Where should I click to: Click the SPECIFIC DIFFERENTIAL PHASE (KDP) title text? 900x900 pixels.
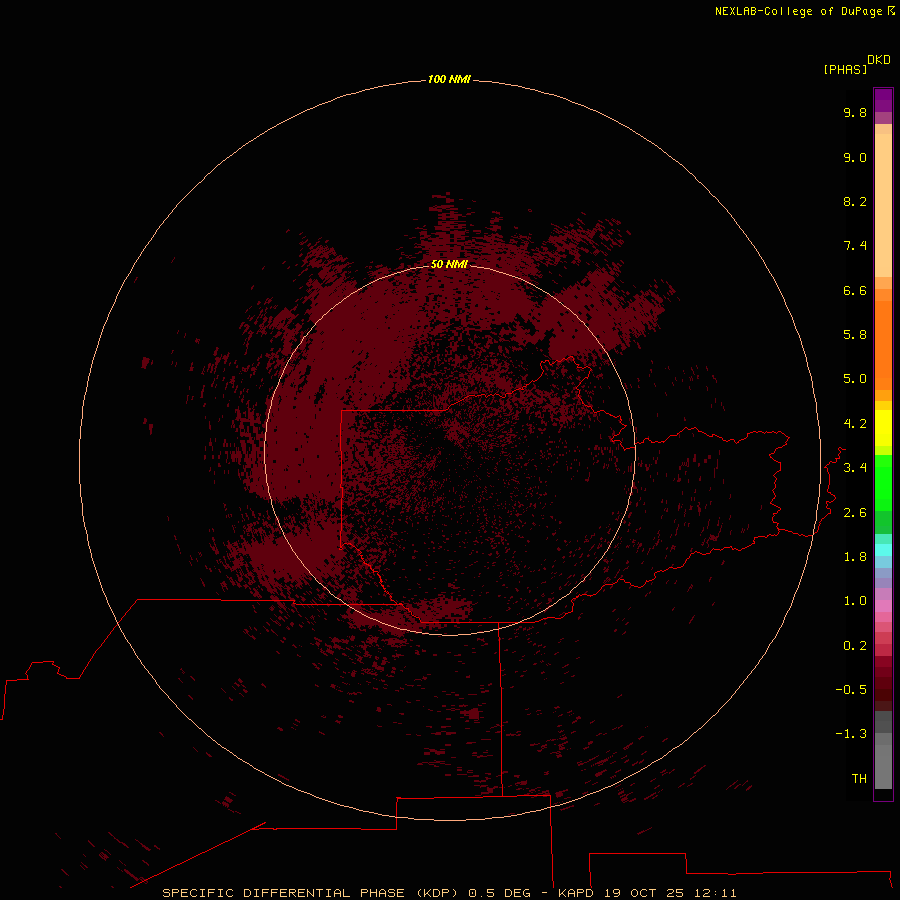[310, 893]
